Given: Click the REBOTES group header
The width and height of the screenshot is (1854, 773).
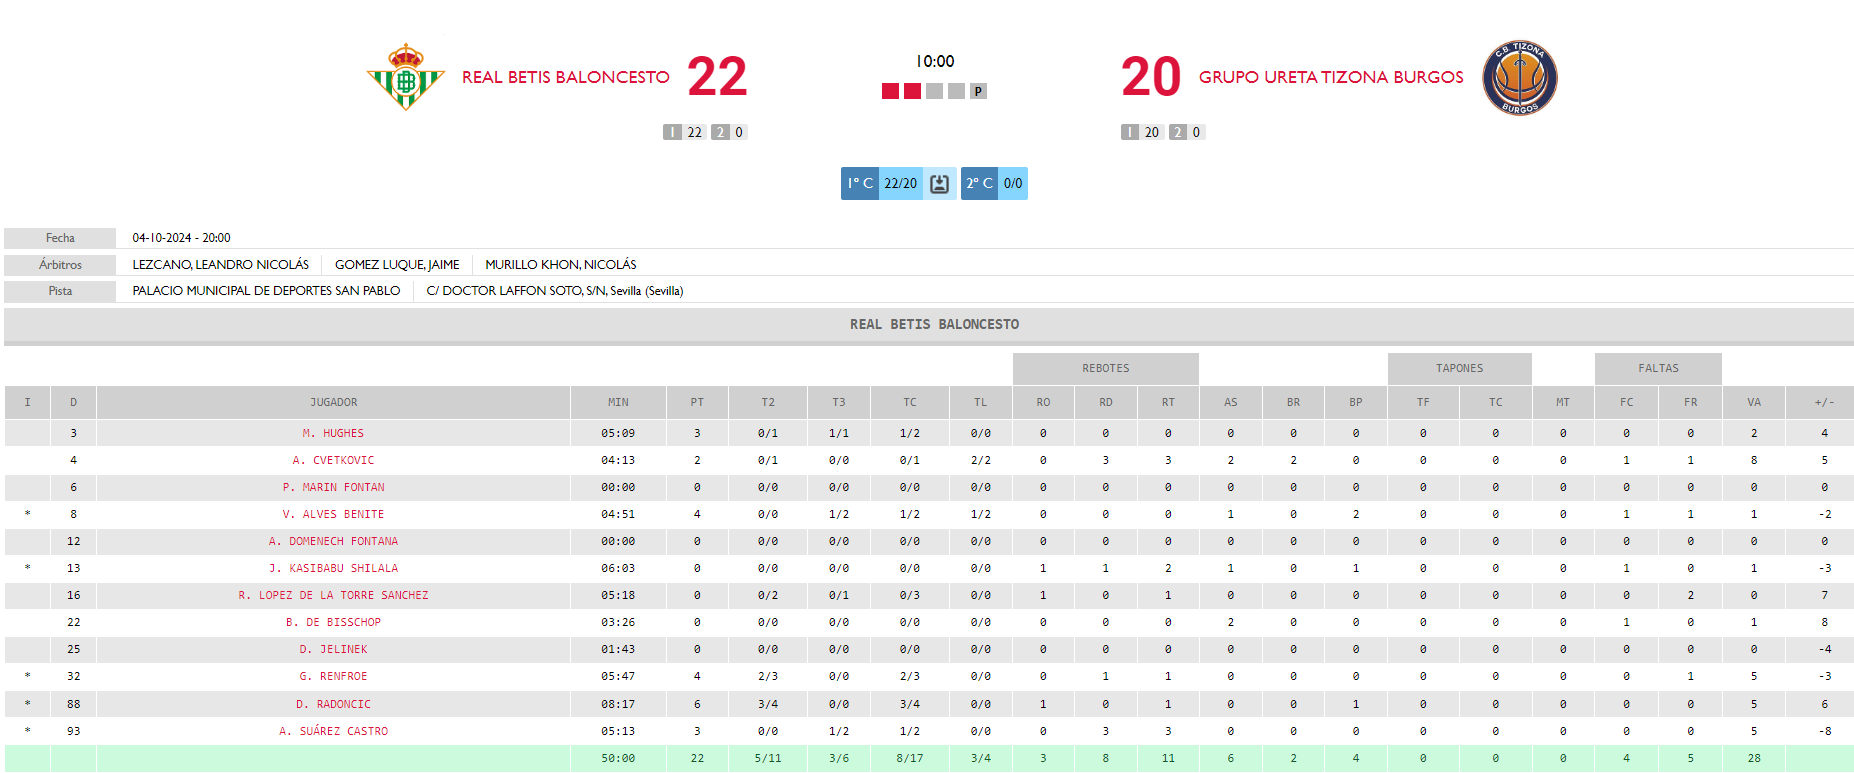Looking at the screenshot, I should pyautogui.click(x=1105, y=368).
